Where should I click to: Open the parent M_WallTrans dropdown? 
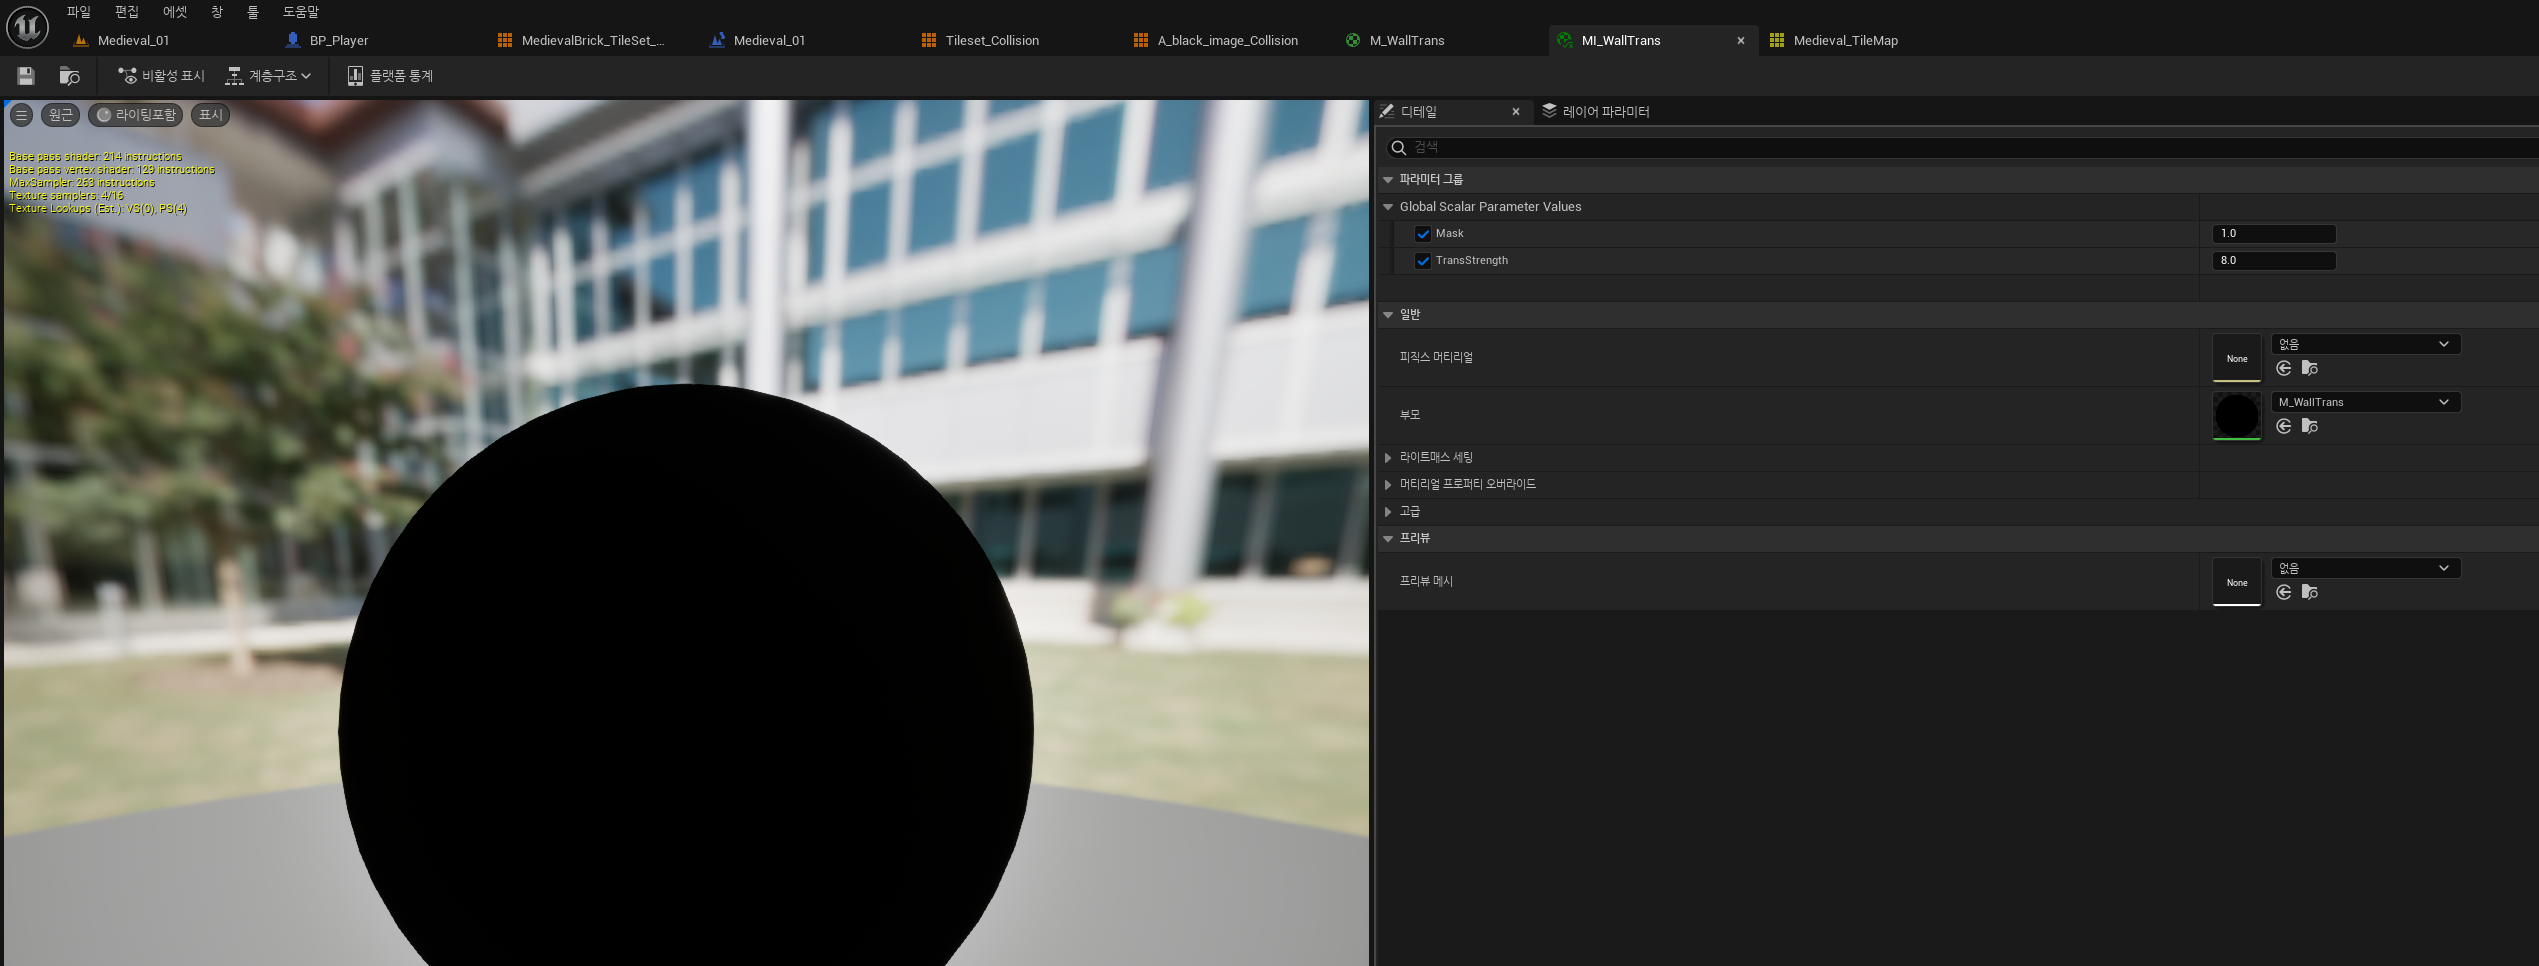click(x=2366, y=402)
